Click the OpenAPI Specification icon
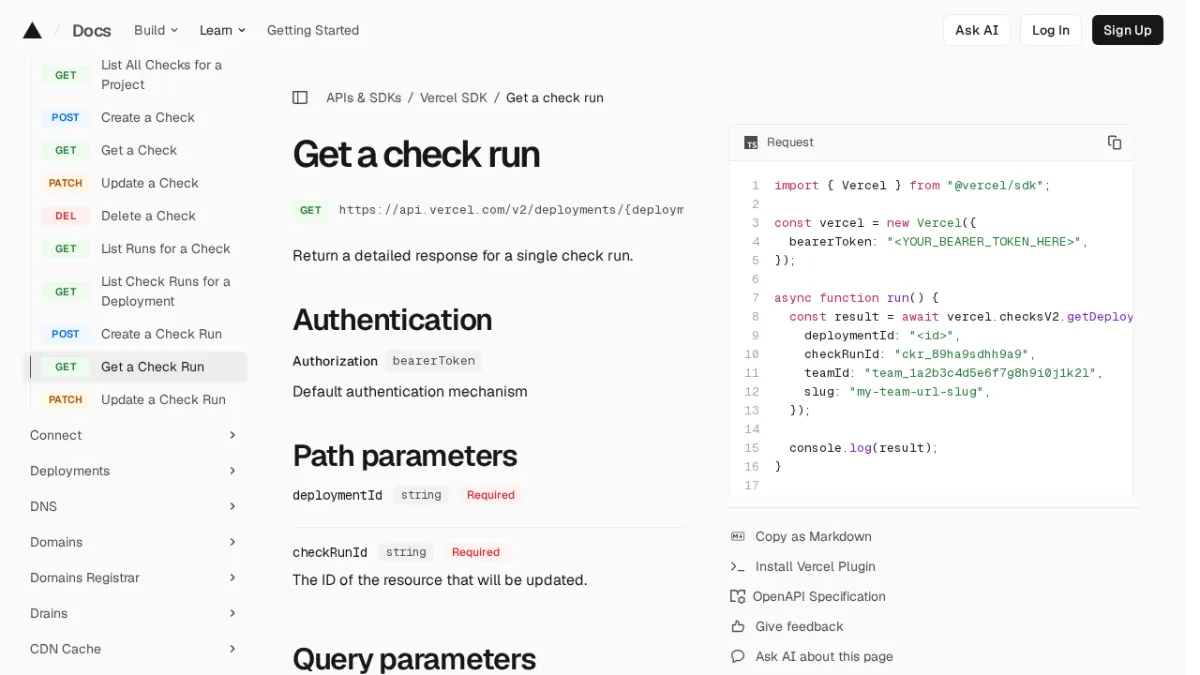This screenshot has height=675, width=1200. [738, 597]
